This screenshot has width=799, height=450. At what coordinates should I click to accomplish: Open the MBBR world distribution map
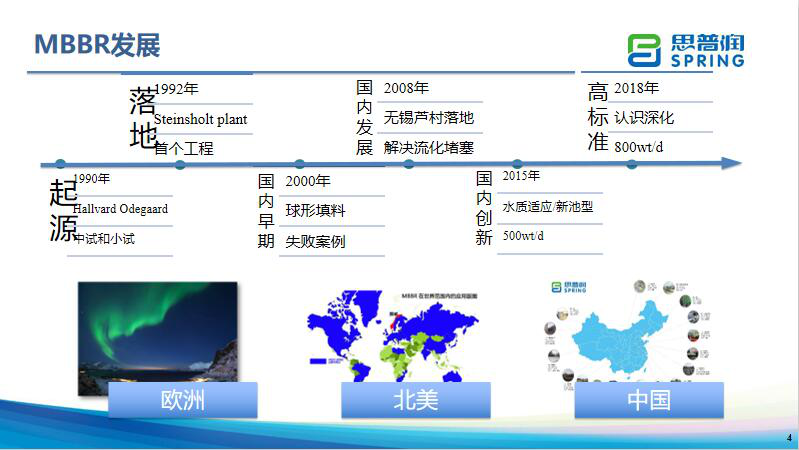[392, 331]
